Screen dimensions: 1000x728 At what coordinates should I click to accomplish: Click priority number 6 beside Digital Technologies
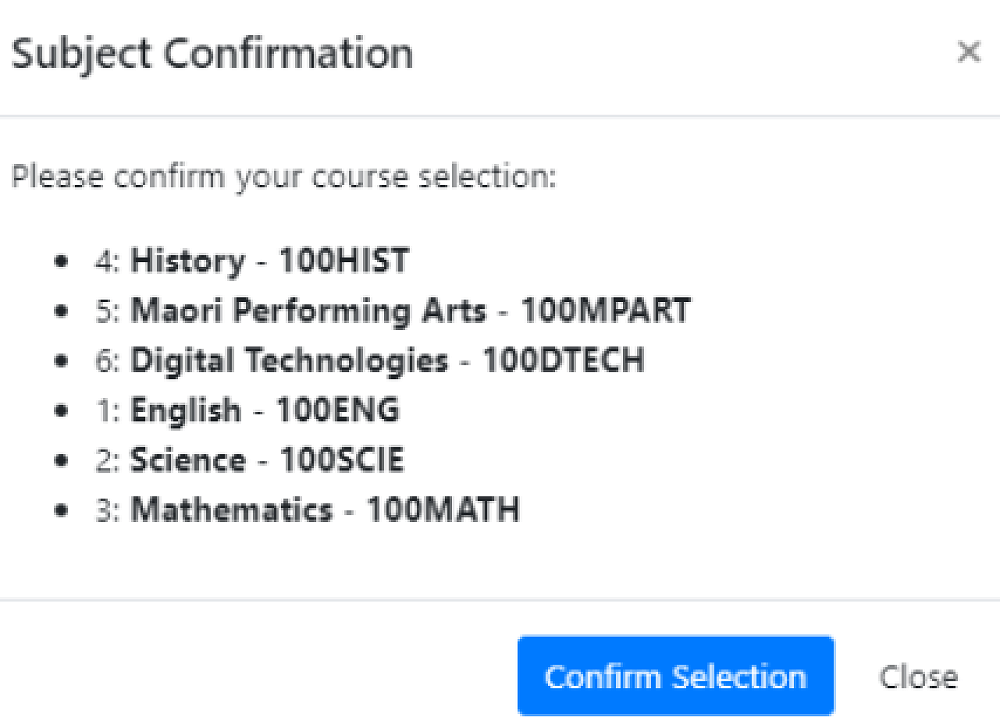click(106, 361)
